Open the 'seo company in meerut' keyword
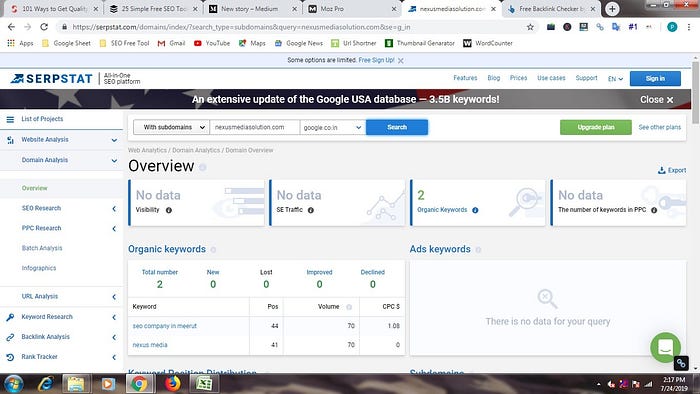 [x=164, y=326]
